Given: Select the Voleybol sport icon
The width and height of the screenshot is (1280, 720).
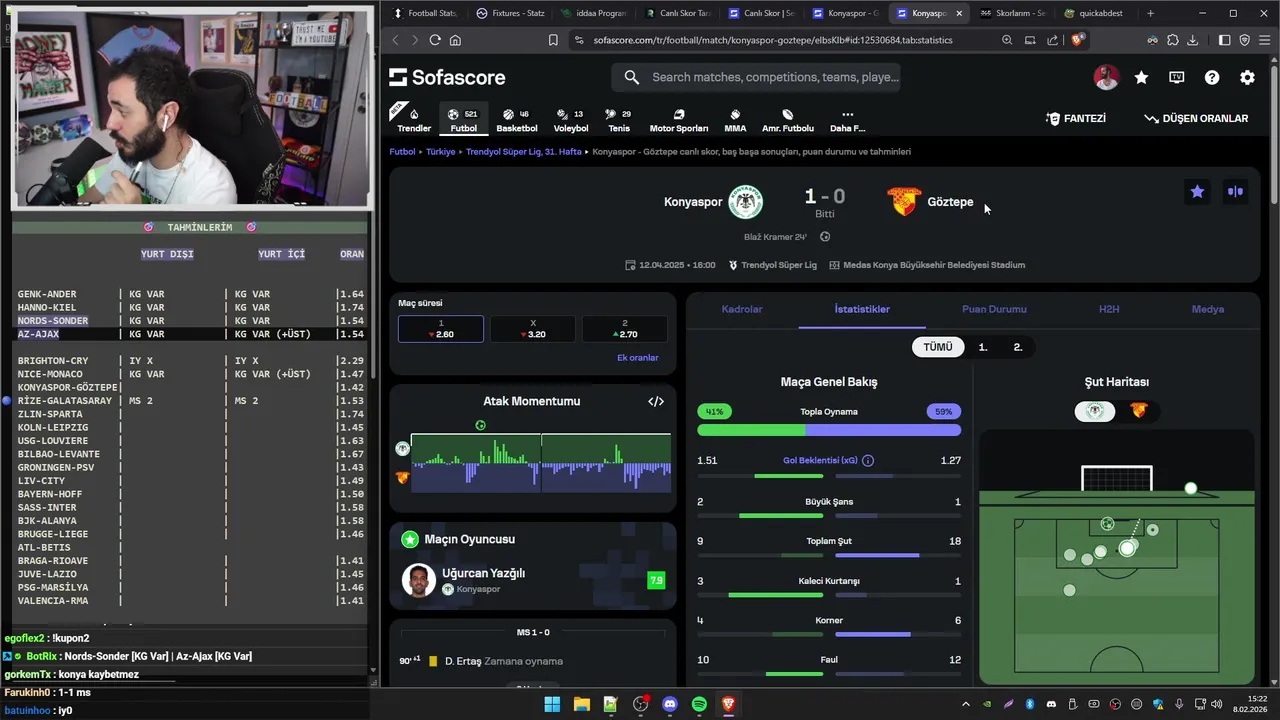Looking at the screenshot, I should 571,120.
